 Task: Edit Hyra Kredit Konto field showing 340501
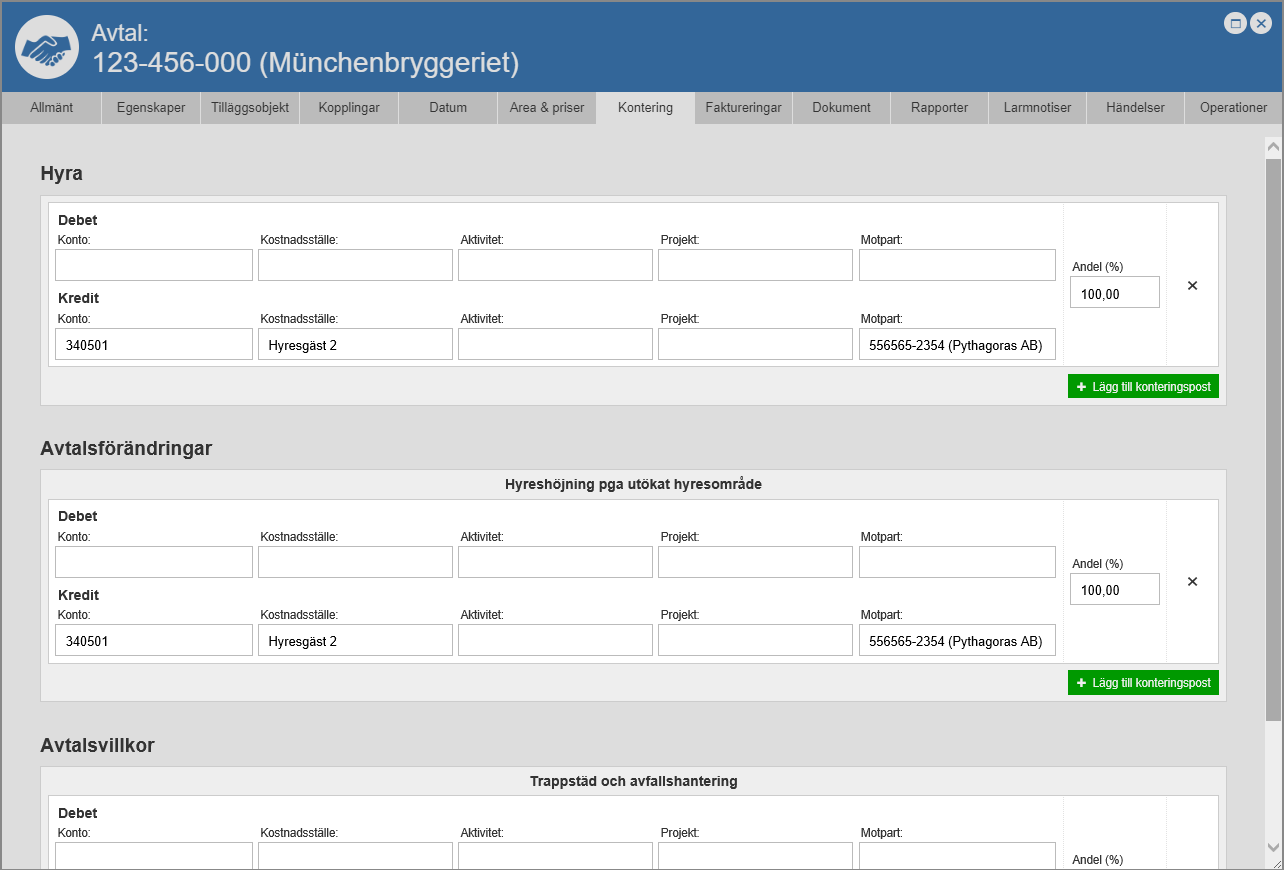tap(154, 345)
